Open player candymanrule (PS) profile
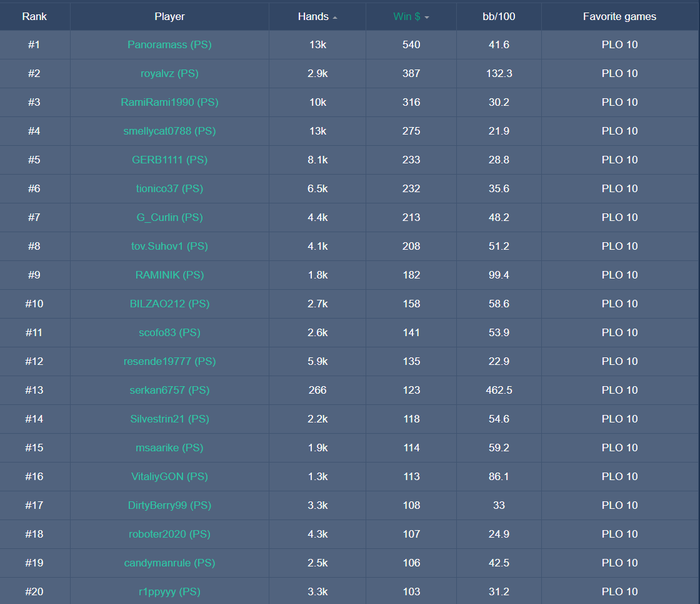This screenshot has width=700, height=604. (170, 563)
